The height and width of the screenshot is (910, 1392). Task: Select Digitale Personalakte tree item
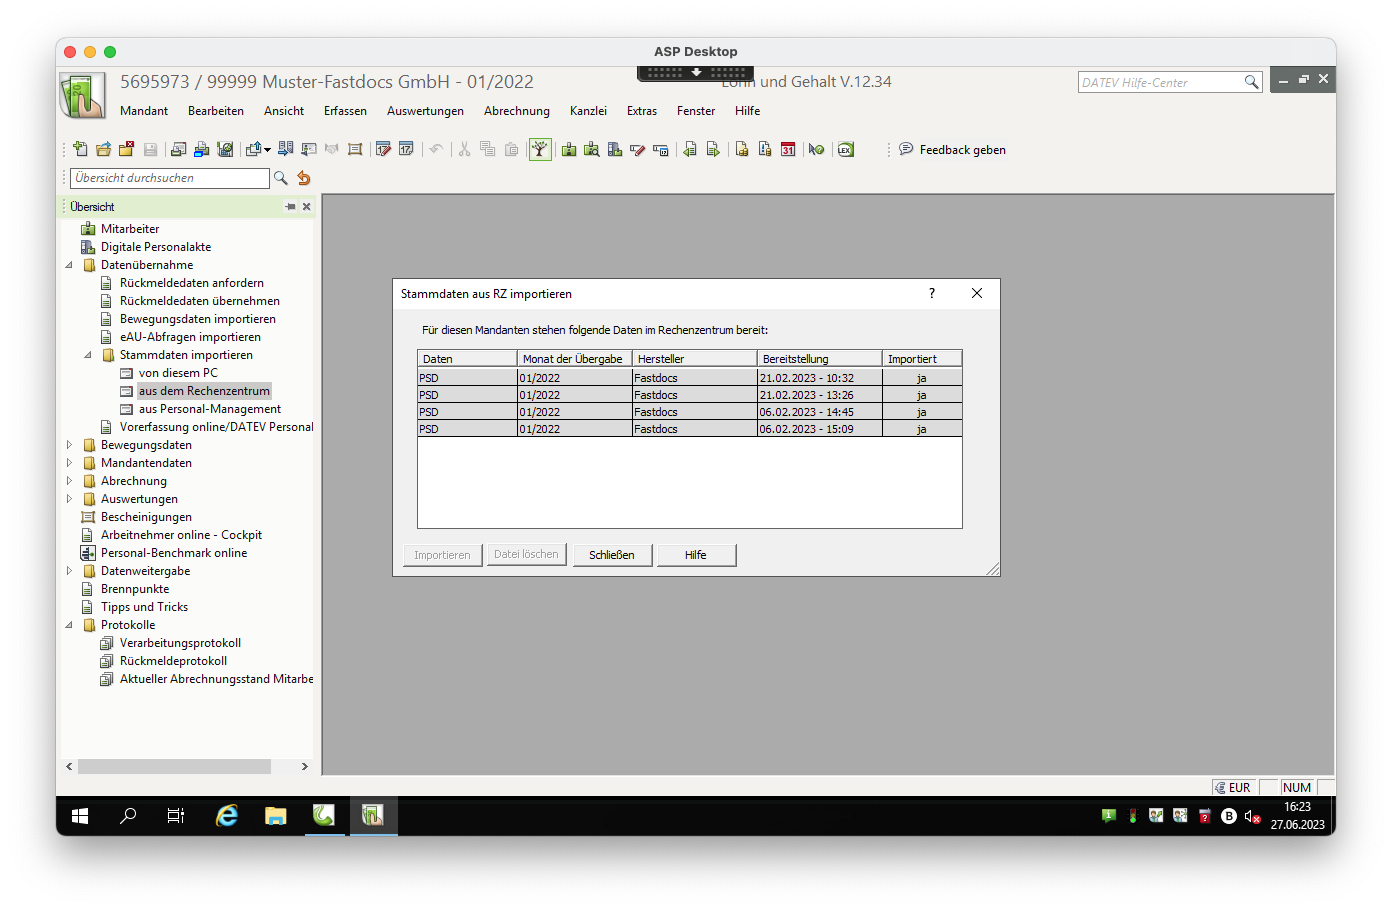click(156, 247)
